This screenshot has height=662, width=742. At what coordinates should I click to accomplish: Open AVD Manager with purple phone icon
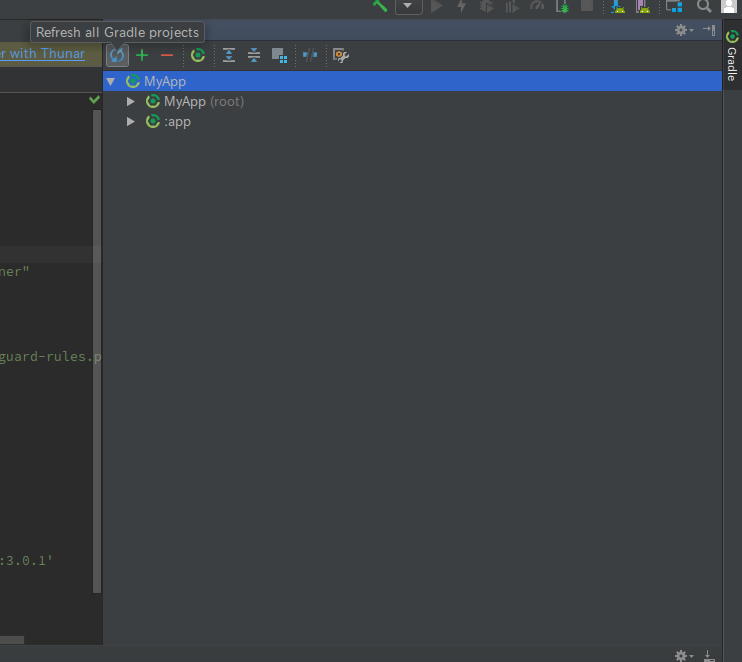643,6
